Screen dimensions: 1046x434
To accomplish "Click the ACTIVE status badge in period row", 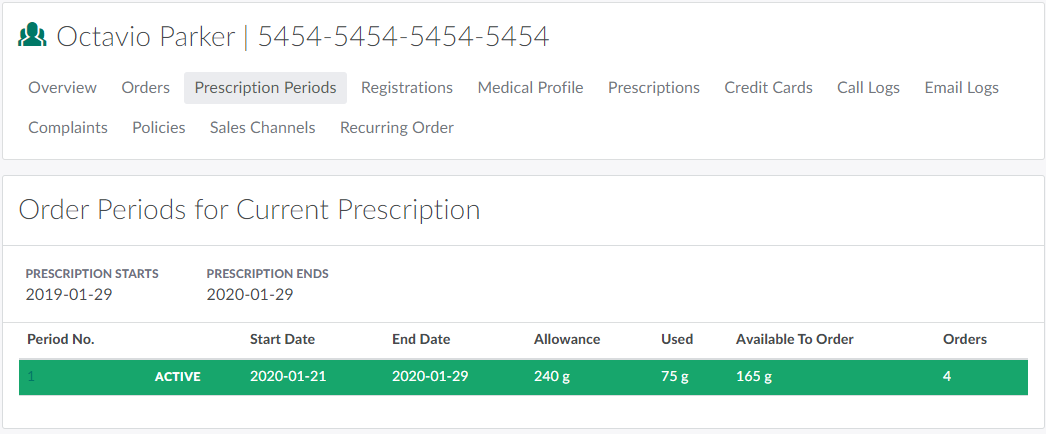I will [x=177, y=377].
